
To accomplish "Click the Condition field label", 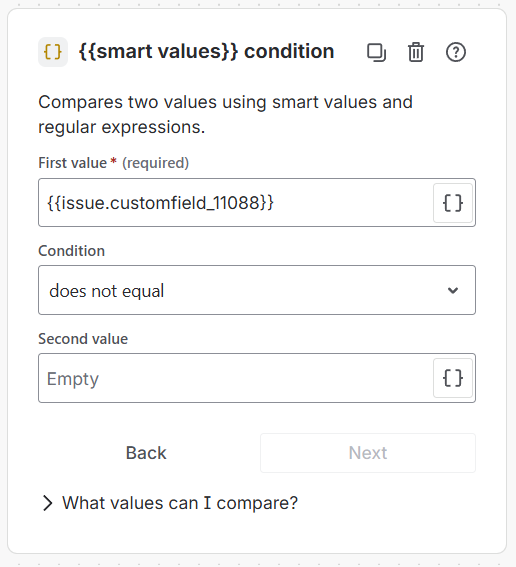I will 72,251.
